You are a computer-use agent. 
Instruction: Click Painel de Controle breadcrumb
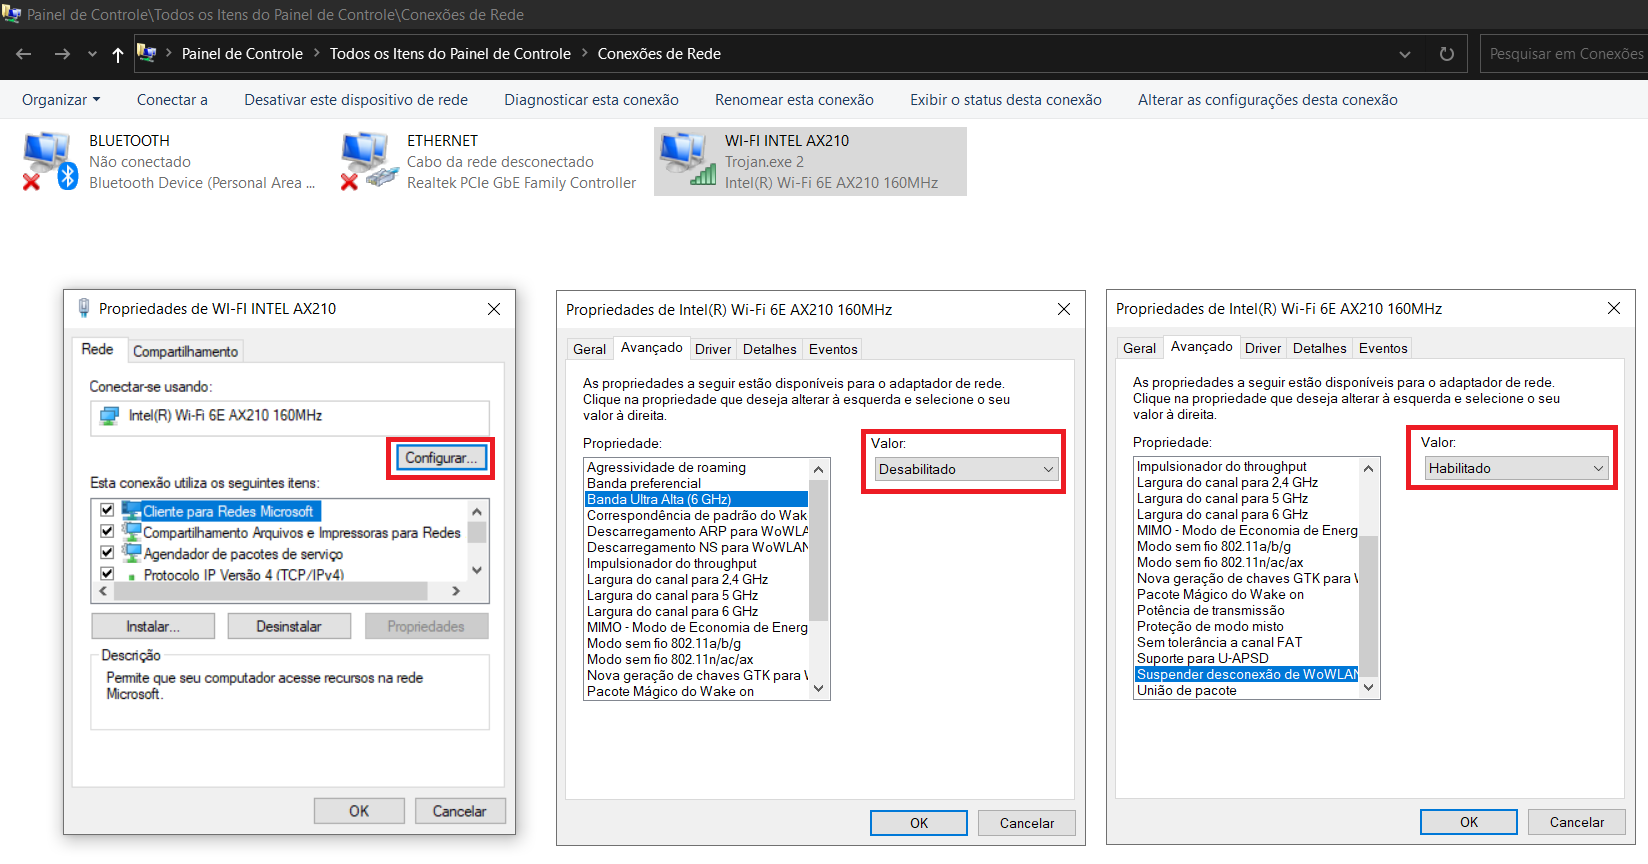point(242,54)
